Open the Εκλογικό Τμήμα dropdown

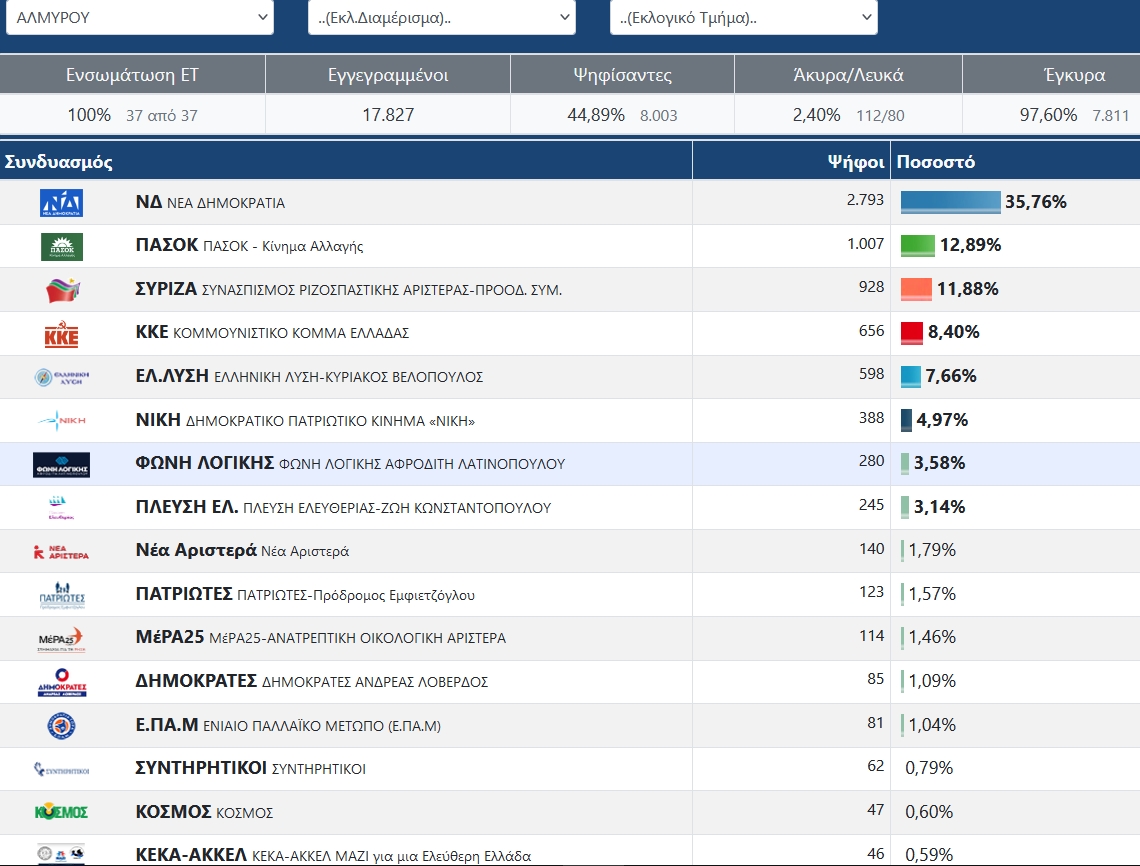743,17
